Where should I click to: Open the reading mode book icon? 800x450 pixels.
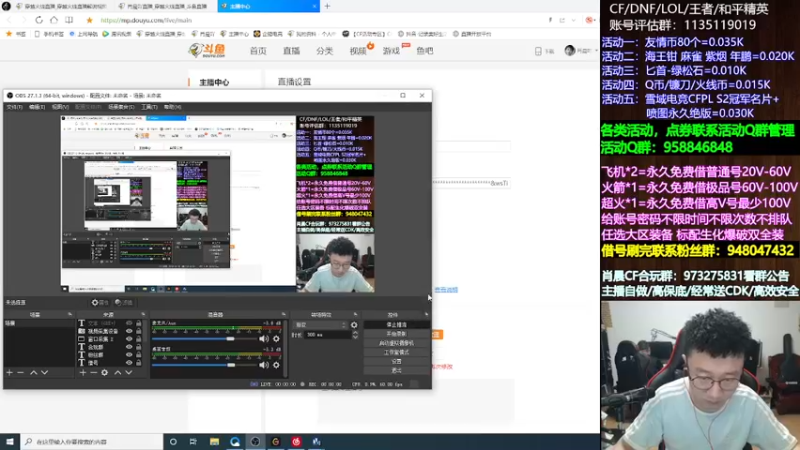[69, 20]
